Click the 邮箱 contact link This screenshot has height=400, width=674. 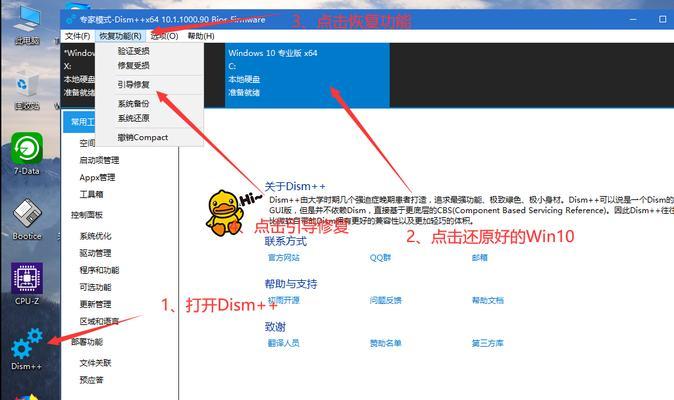point(479,258)
